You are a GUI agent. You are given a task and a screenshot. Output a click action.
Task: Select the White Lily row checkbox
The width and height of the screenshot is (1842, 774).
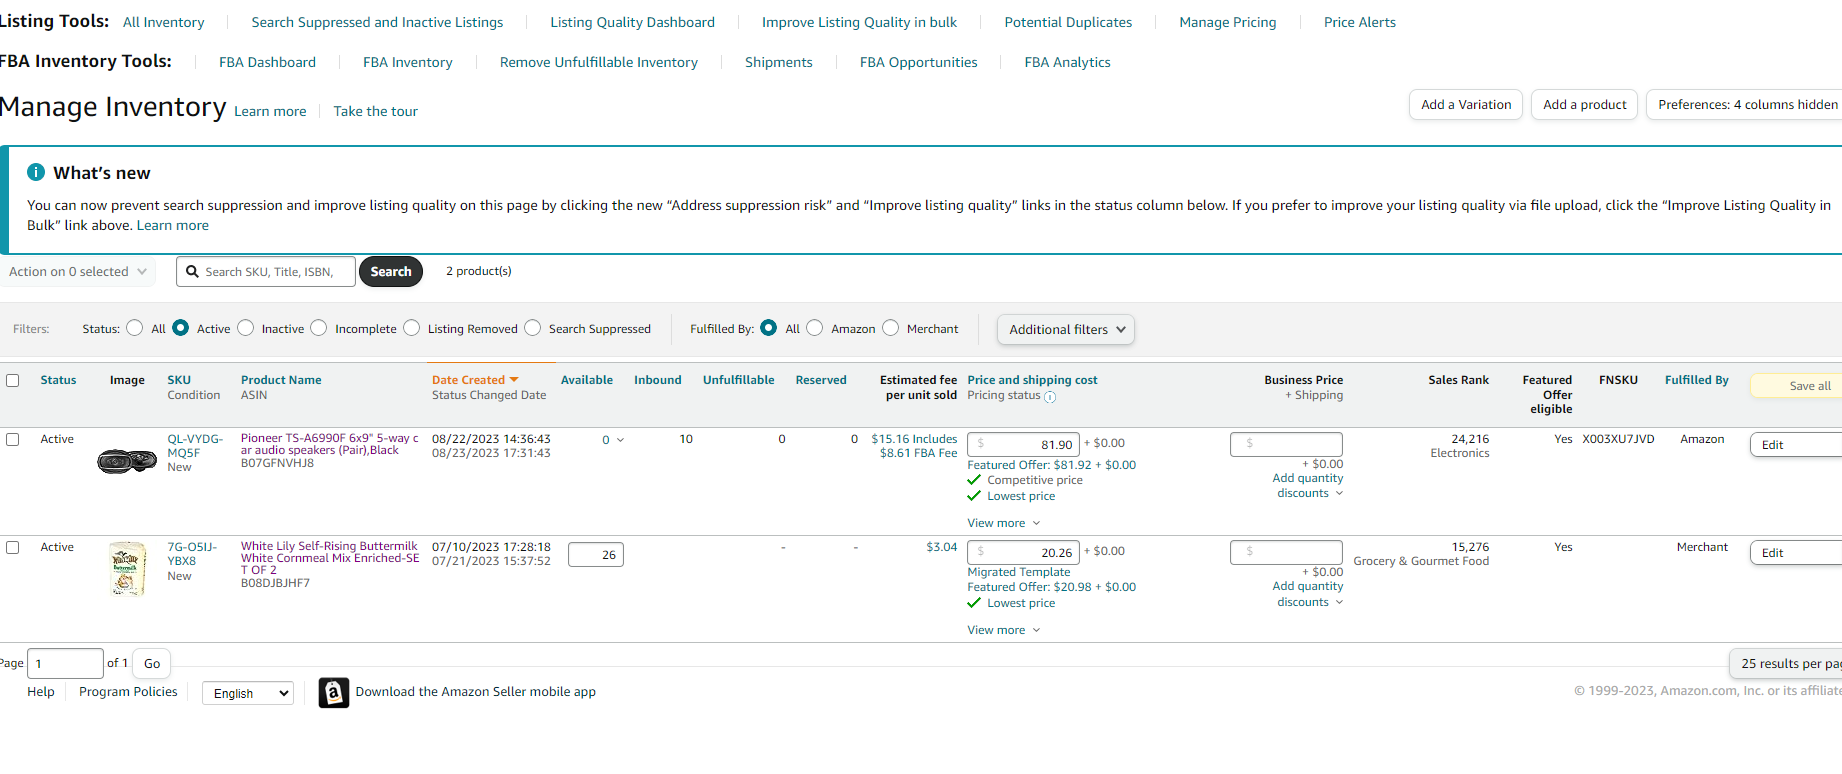point(13,547)
